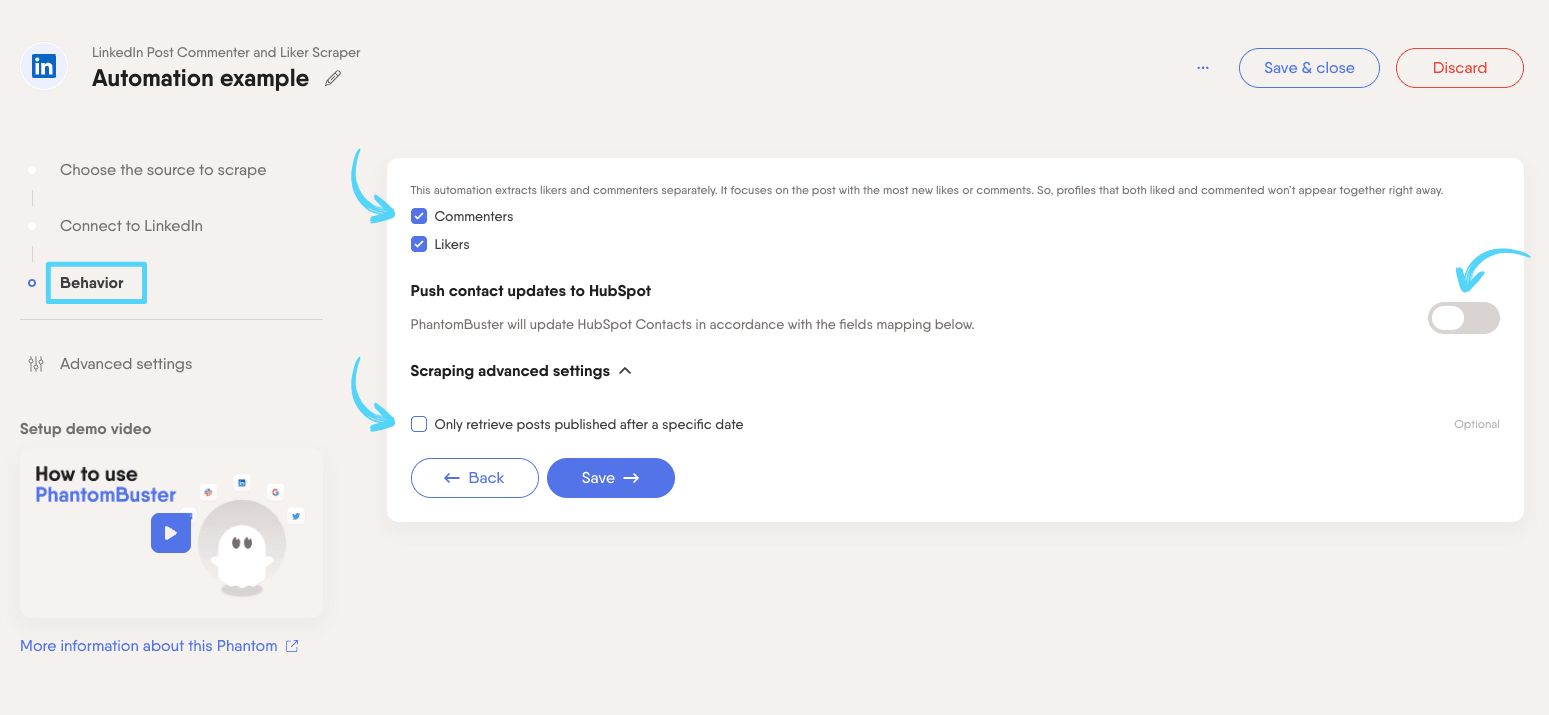Click the external link icon beside More information
Image resolution: width=1549 pixels, height=715 pixels.
[292, 646]
